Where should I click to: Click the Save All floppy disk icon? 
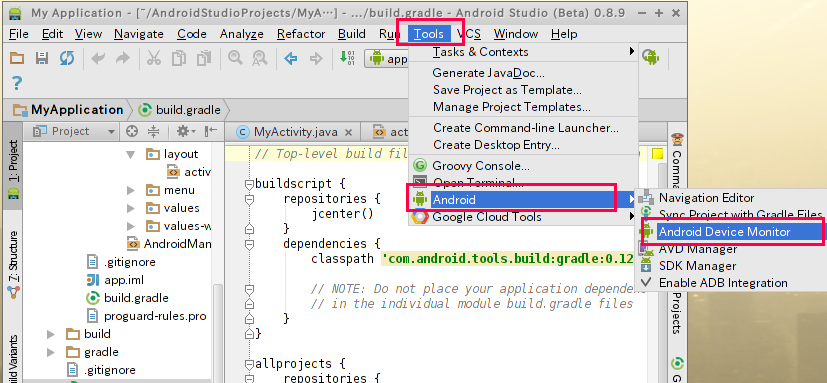tap(42, 58)
